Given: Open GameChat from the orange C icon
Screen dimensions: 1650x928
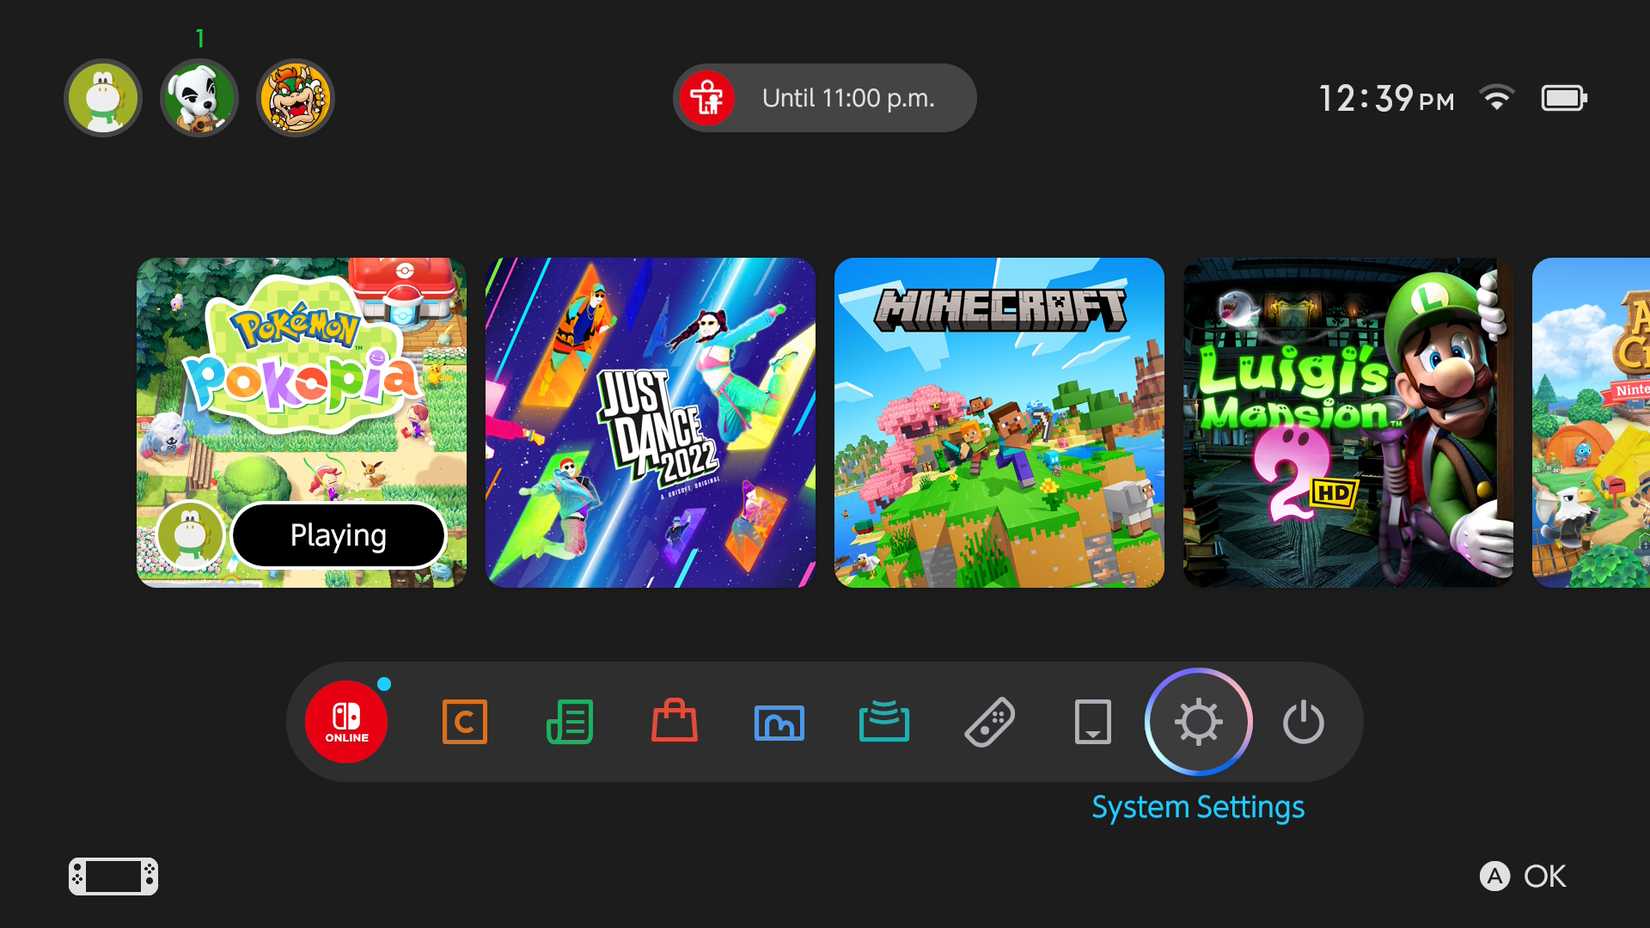Looking at the screenshot, I should pos(465,722).
